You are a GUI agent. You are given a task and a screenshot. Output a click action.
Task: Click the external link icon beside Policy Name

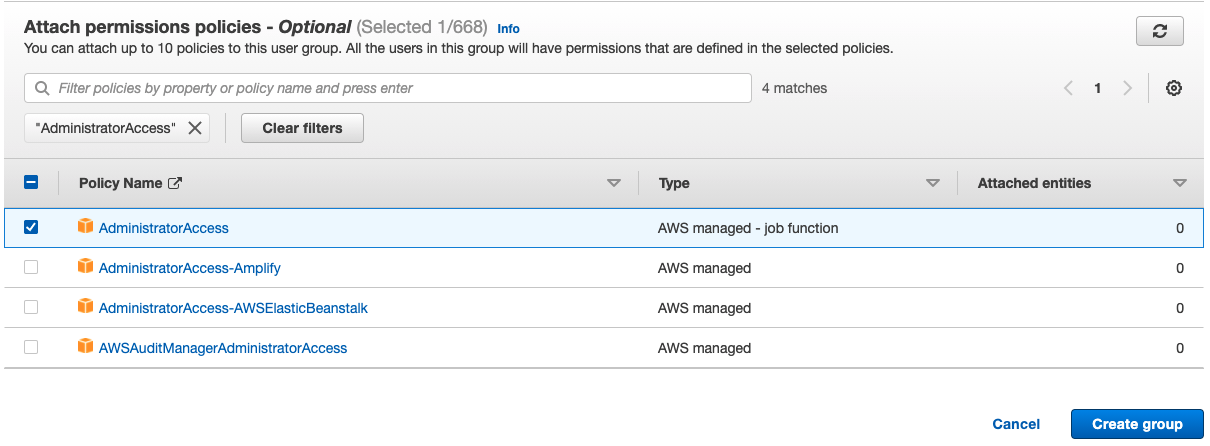pos(175,183)
